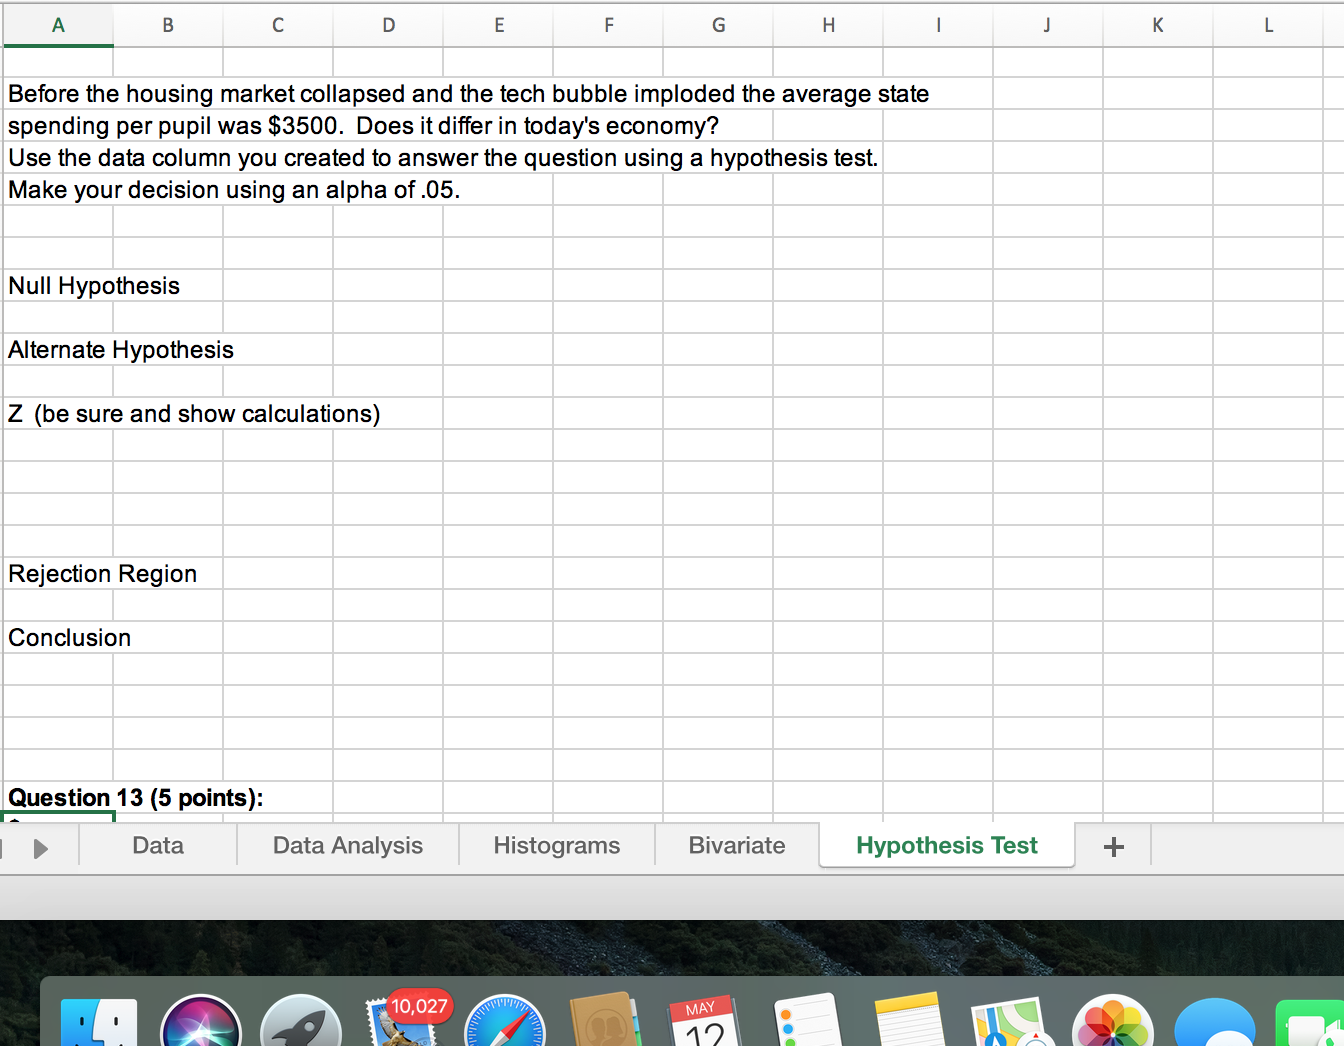Open Photos colorful flower icon
This screenshot has width=1344, height=1046.
[1113, 1022]
